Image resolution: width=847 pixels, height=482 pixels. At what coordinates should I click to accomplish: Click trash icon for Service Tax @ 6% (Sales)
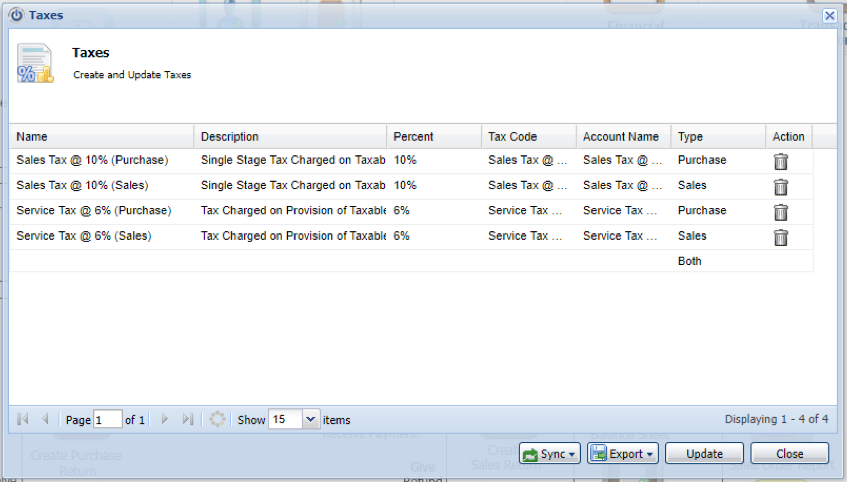[x=781, y=237]
